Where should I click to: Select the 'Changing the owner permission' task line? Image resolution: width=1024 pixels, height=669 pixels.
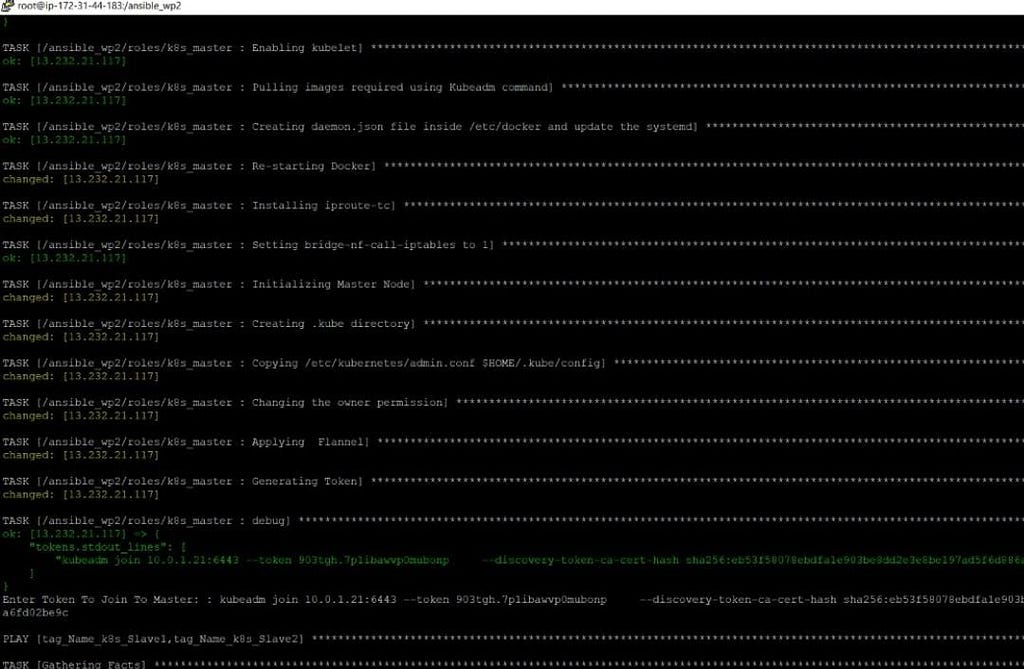513,402
